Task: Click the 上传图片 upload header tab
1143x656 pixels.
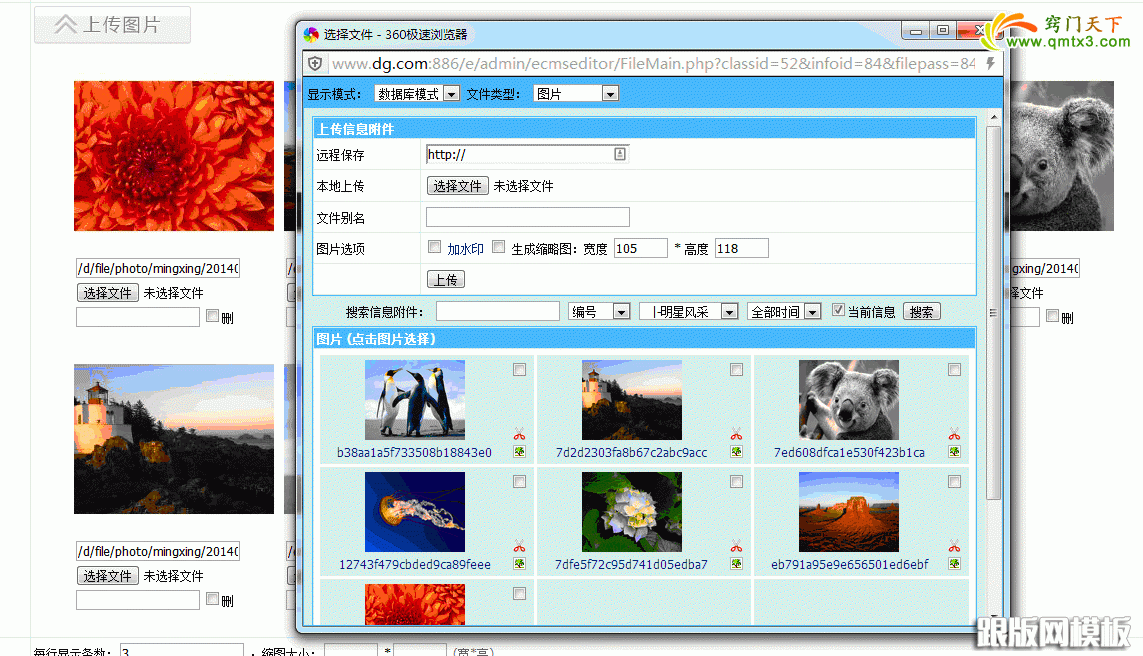Action: pos(112,25)
